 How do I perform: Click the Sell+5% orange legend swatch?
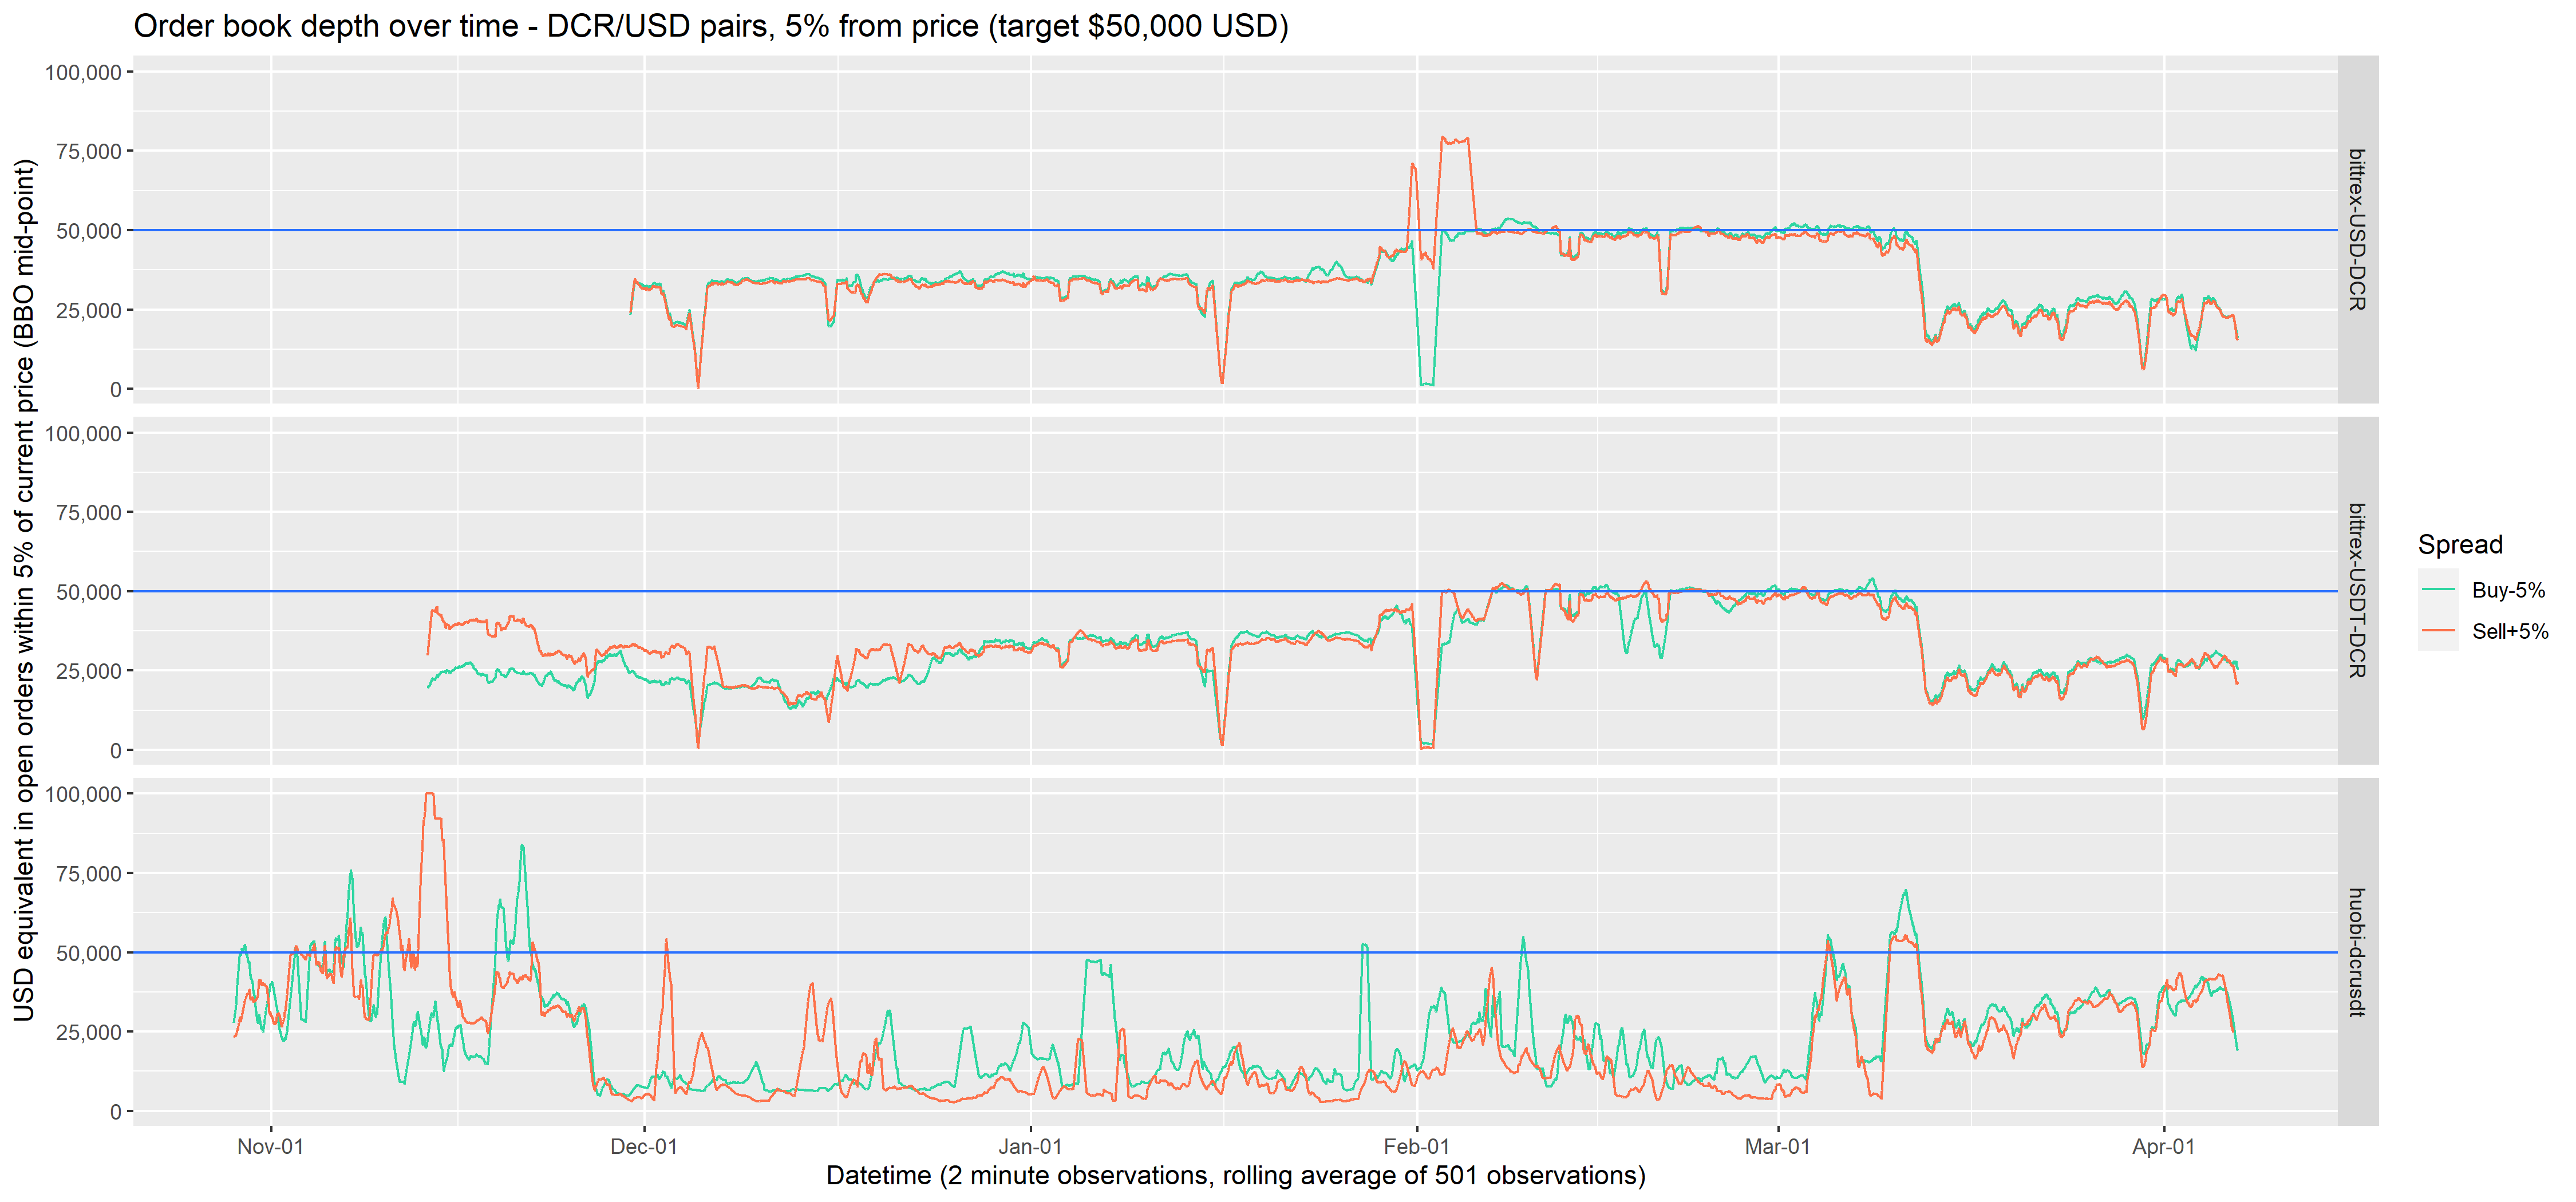click(2438, 631)
